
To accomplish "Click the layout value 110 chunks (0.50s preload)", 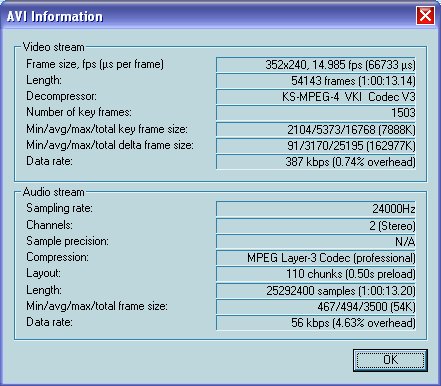I will pyautogui.click(x=316, y=274).
